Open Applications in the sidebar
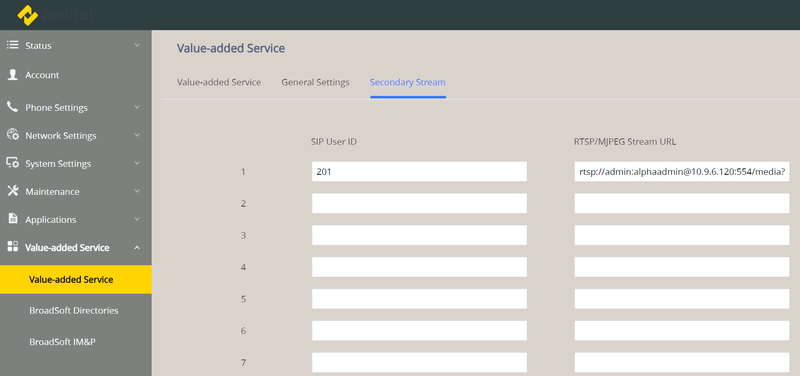 [x=51, y=219]
